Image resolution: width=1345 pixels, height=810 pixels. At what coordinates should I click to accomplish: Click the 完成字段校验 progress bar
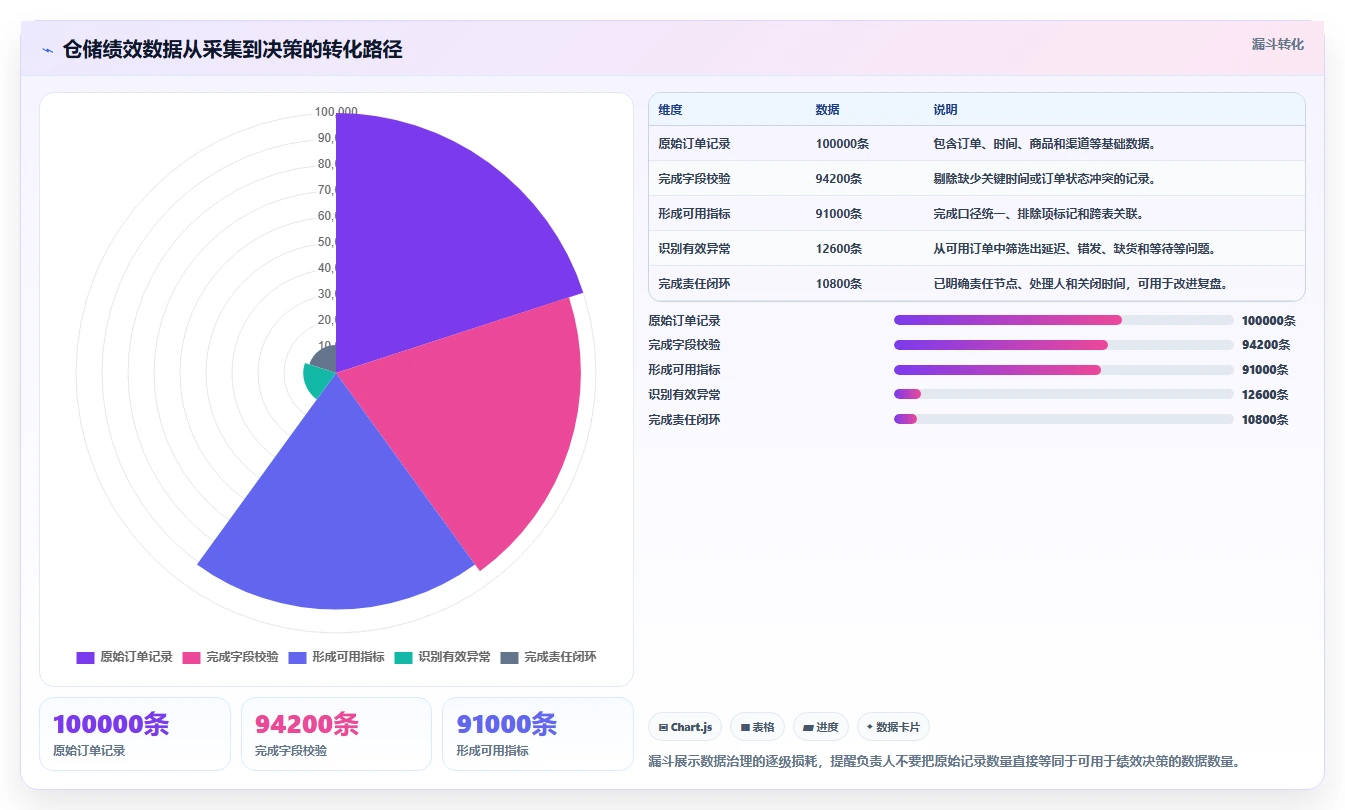1063,345
